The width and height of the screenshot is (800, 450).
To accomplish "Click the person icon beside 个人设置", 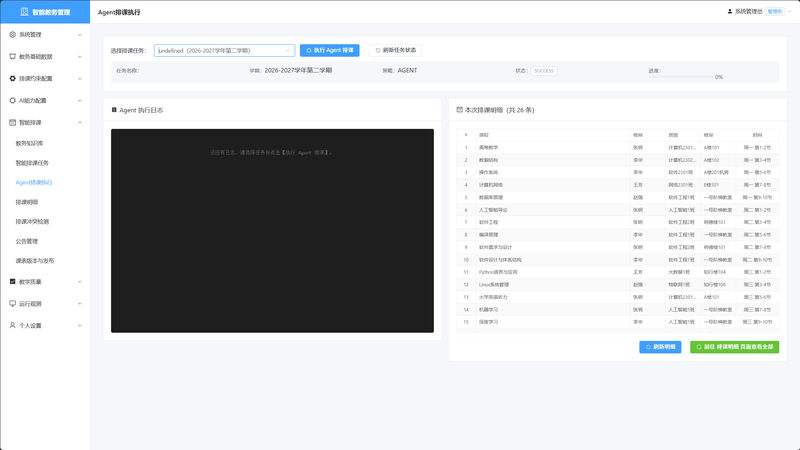I will [12, 326].
